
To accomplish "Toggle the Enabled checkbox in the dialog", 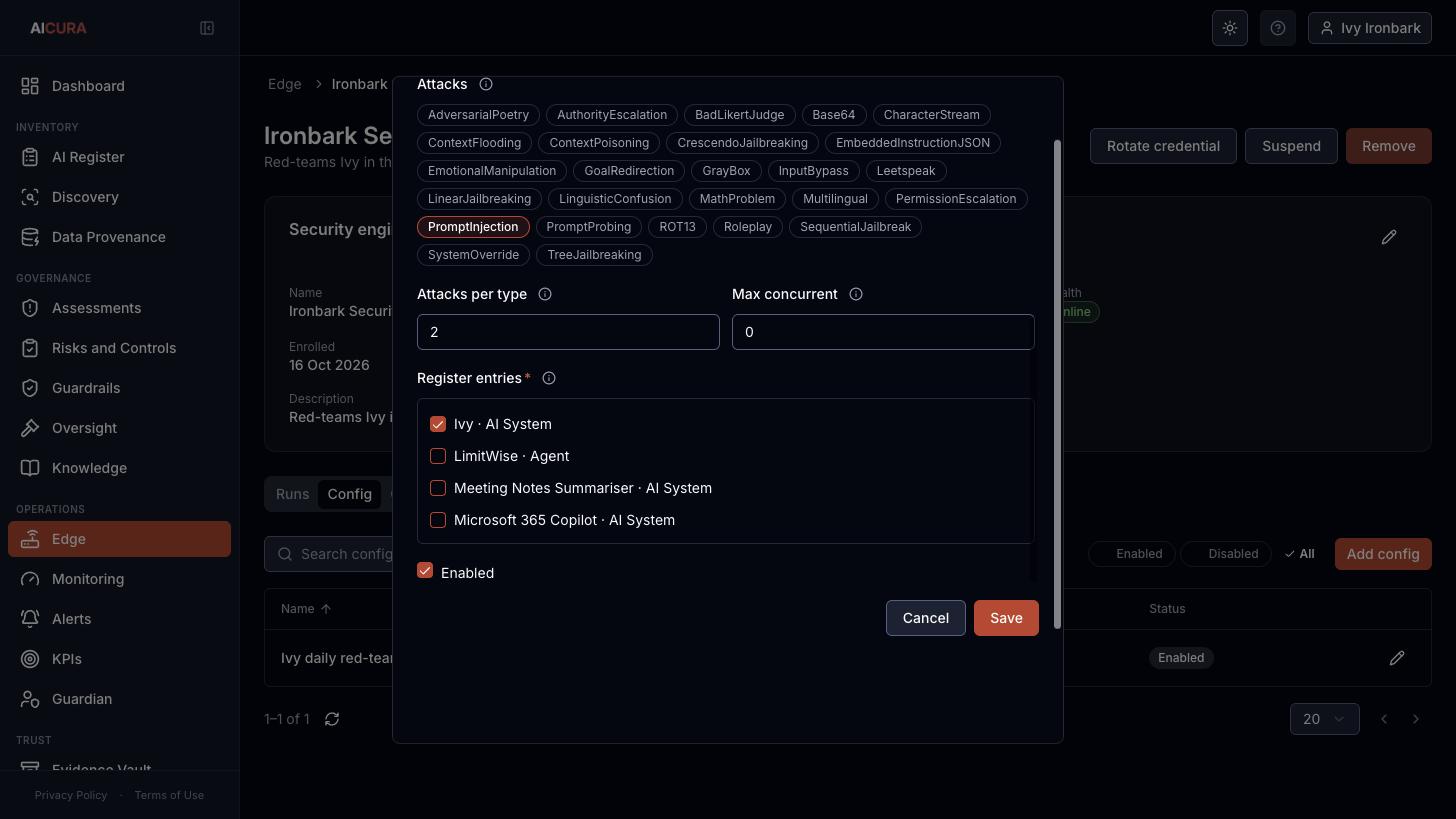I will [425, 571].
